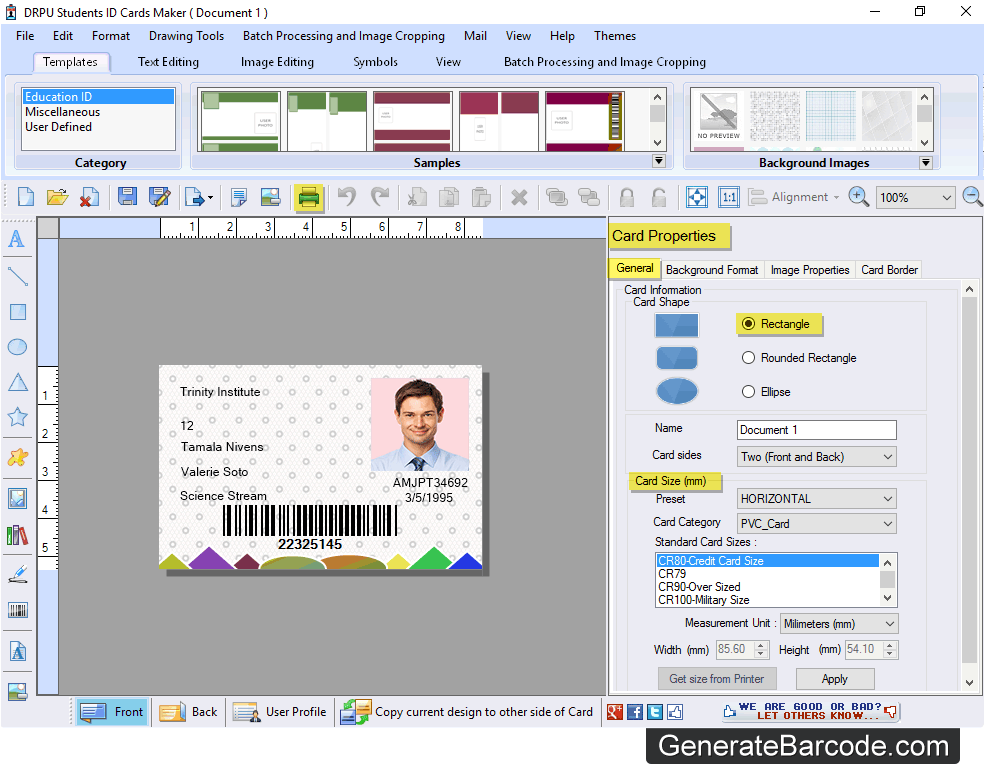The width and height of the screenshot is (984, 764).
Task: Click the Paste clipboard icon
Action: (x=481, y=197)
